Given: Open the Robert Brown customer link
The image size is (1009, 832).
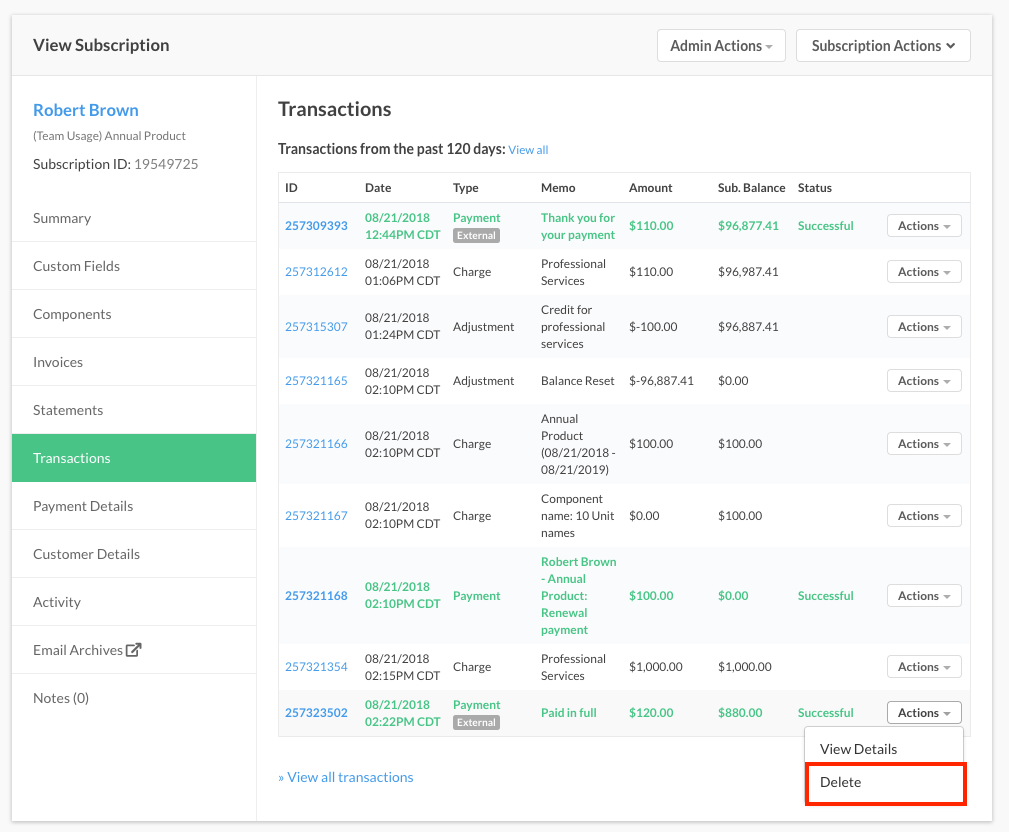Looking at the screenshot, I should pos(86,110).
